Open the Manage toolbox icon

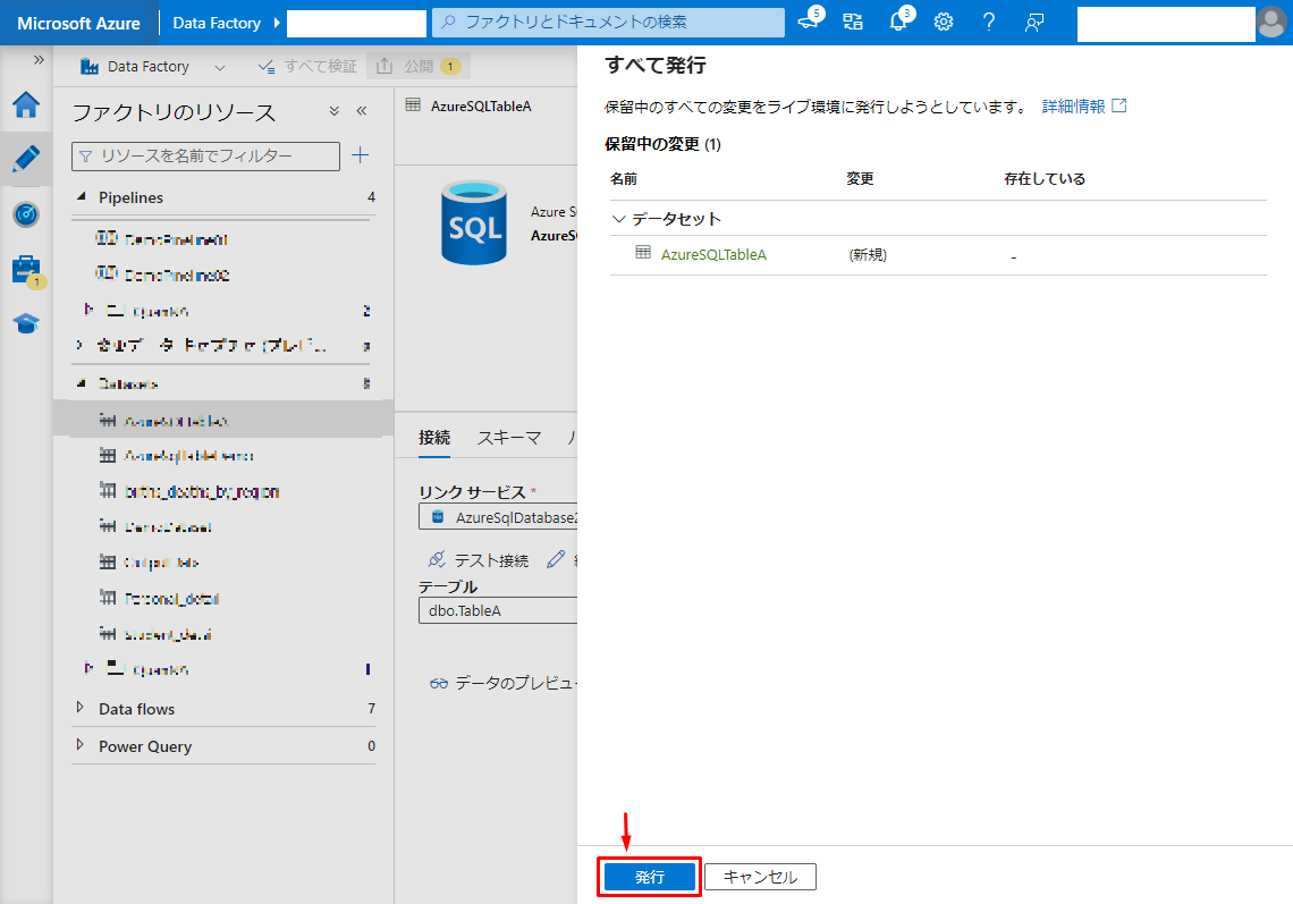click(x=26, y=269)
